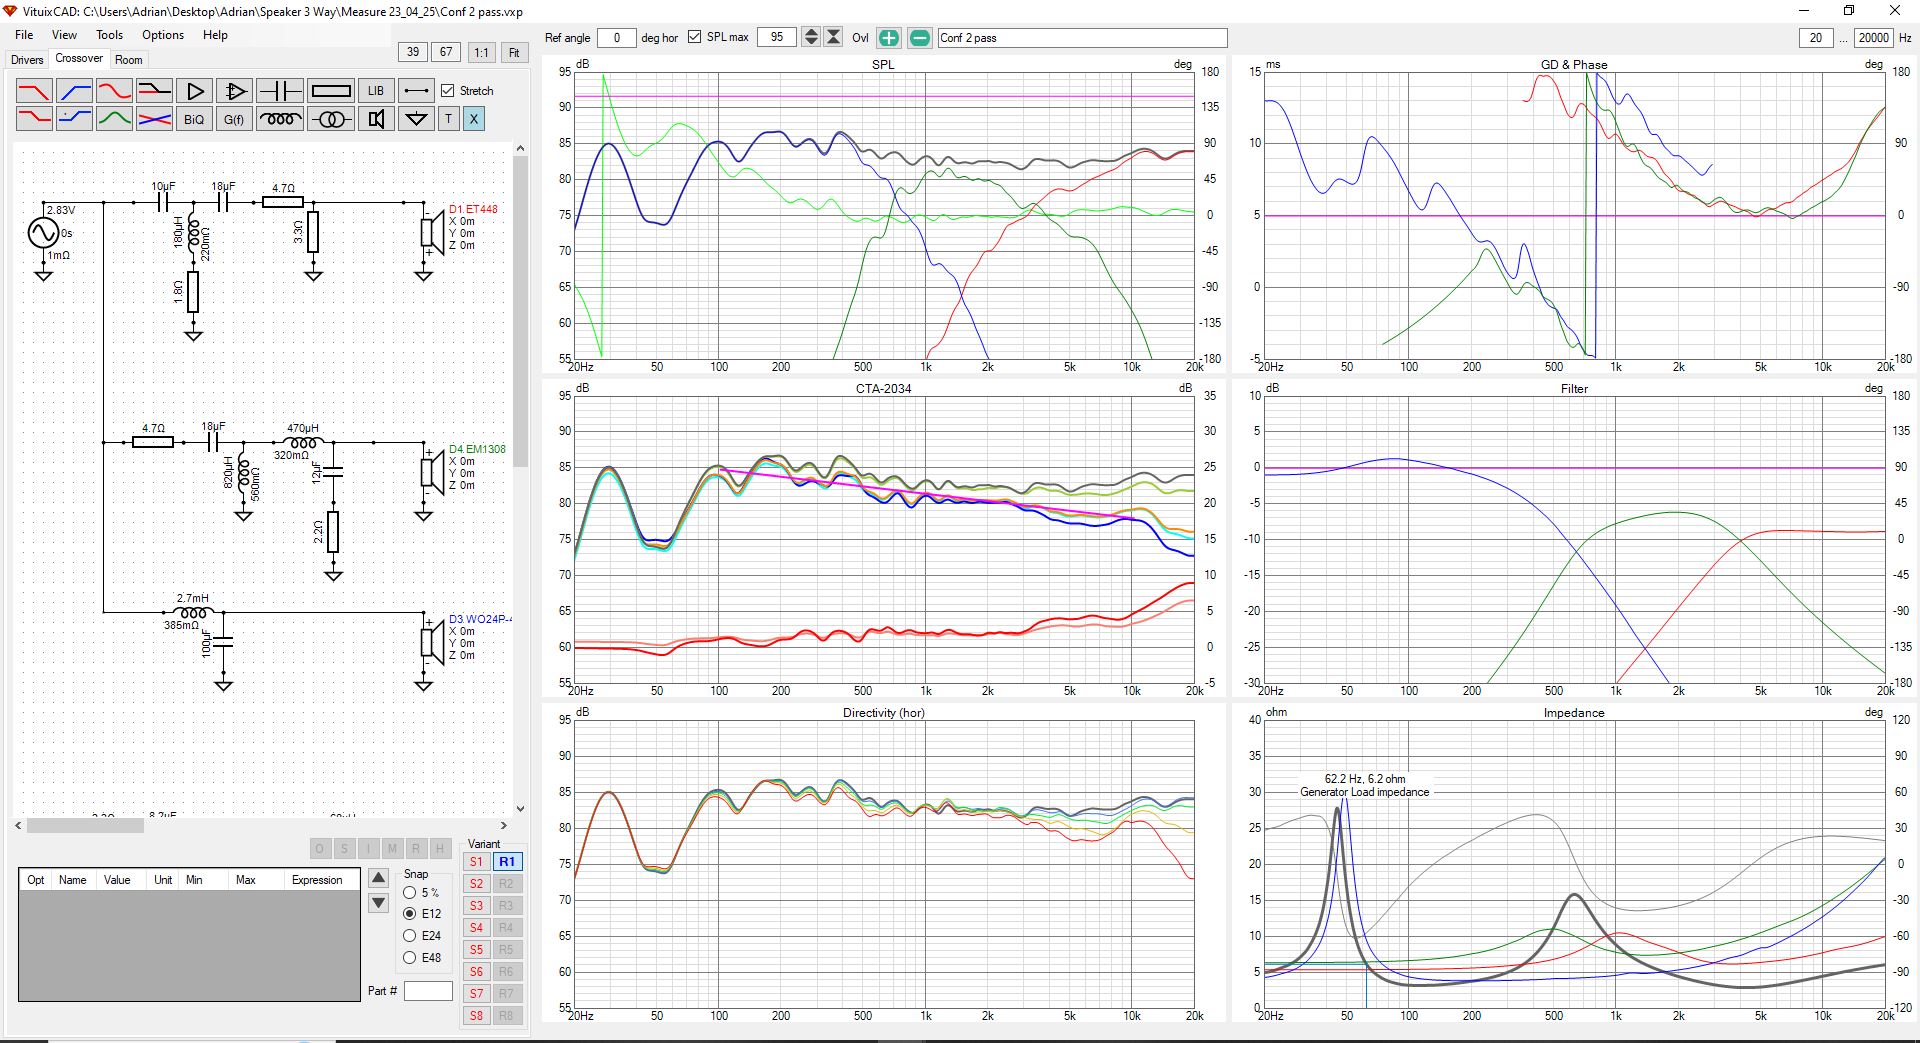Image resolution: width=1920 pixels, height=1043 pixels.
Task: Insert the buffer amplifier triangle component
Action: (x=194, y=91)
